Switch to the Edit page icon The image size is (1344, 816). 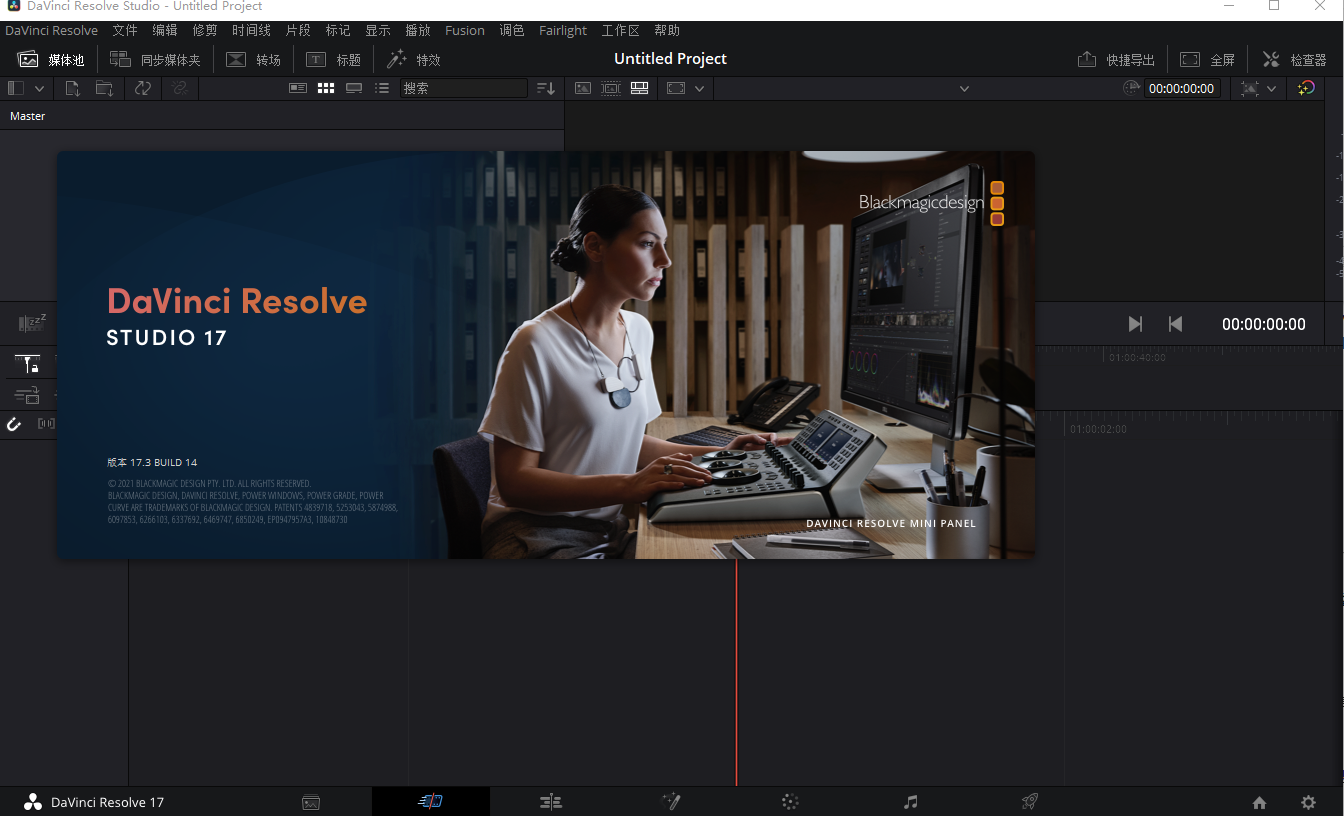click(551, 802)
